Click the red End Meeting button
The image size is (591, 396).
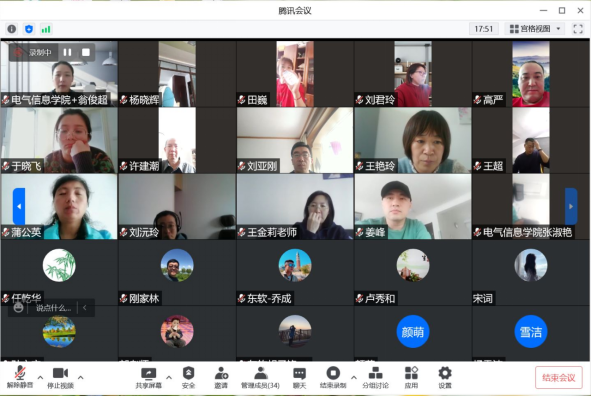[x=559, y=378]
